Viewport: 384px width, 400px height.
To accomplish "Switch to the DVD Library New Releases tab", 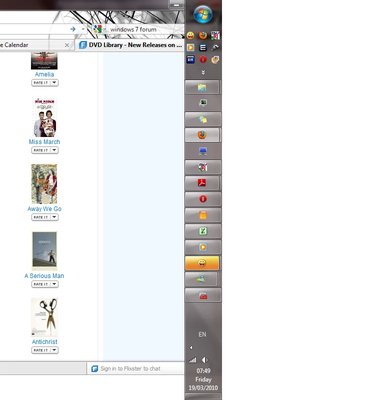I will click(x=131, y=45).
